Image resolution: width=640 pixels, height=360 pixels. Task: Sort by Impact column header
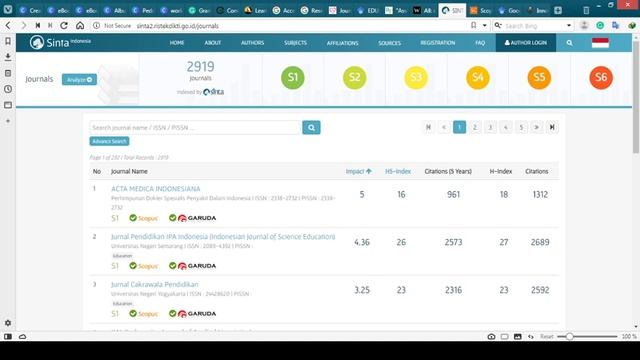tap(358, 171)
